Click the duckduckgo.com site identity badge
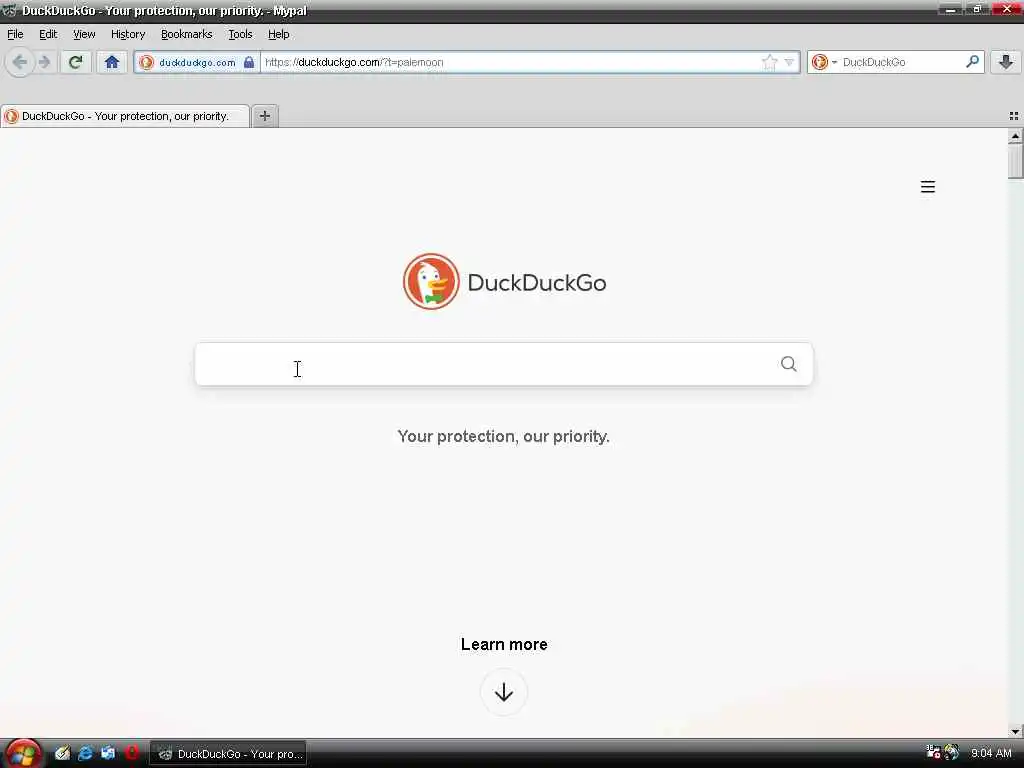Screen dimensions: 1024x768 (x=197, y=62)
